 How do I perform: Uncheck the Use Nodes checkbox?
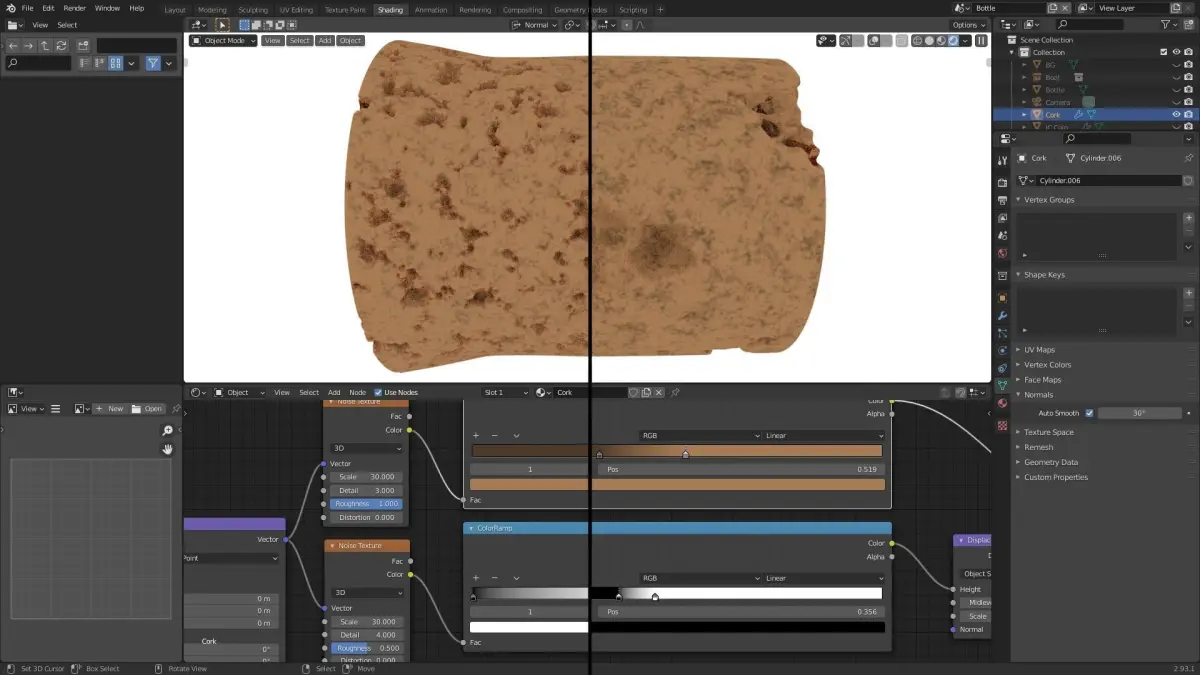pyautogui.click(x=378, y=392)
